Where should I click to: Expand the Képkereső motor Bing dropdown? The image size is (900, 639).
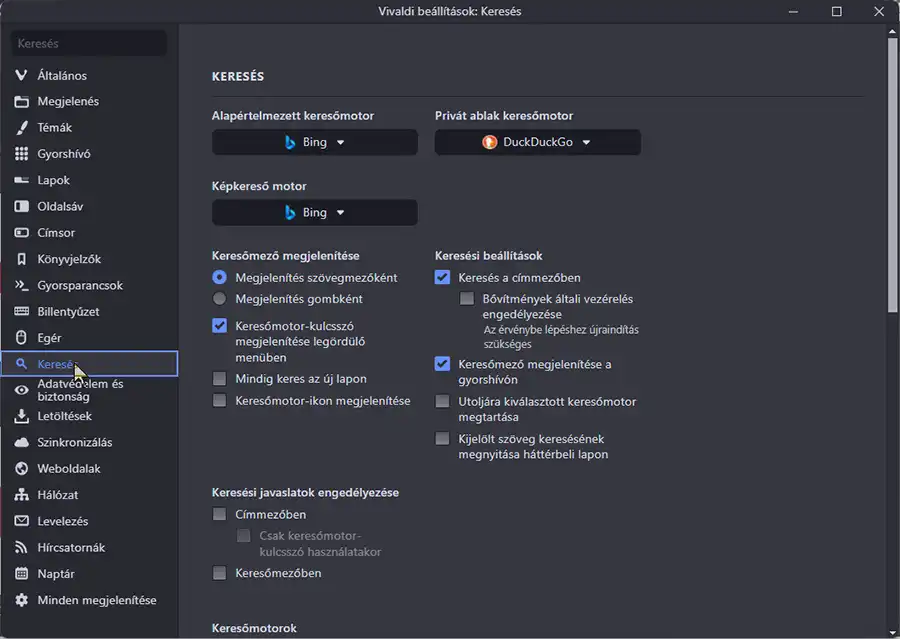(x=315, y=213)
